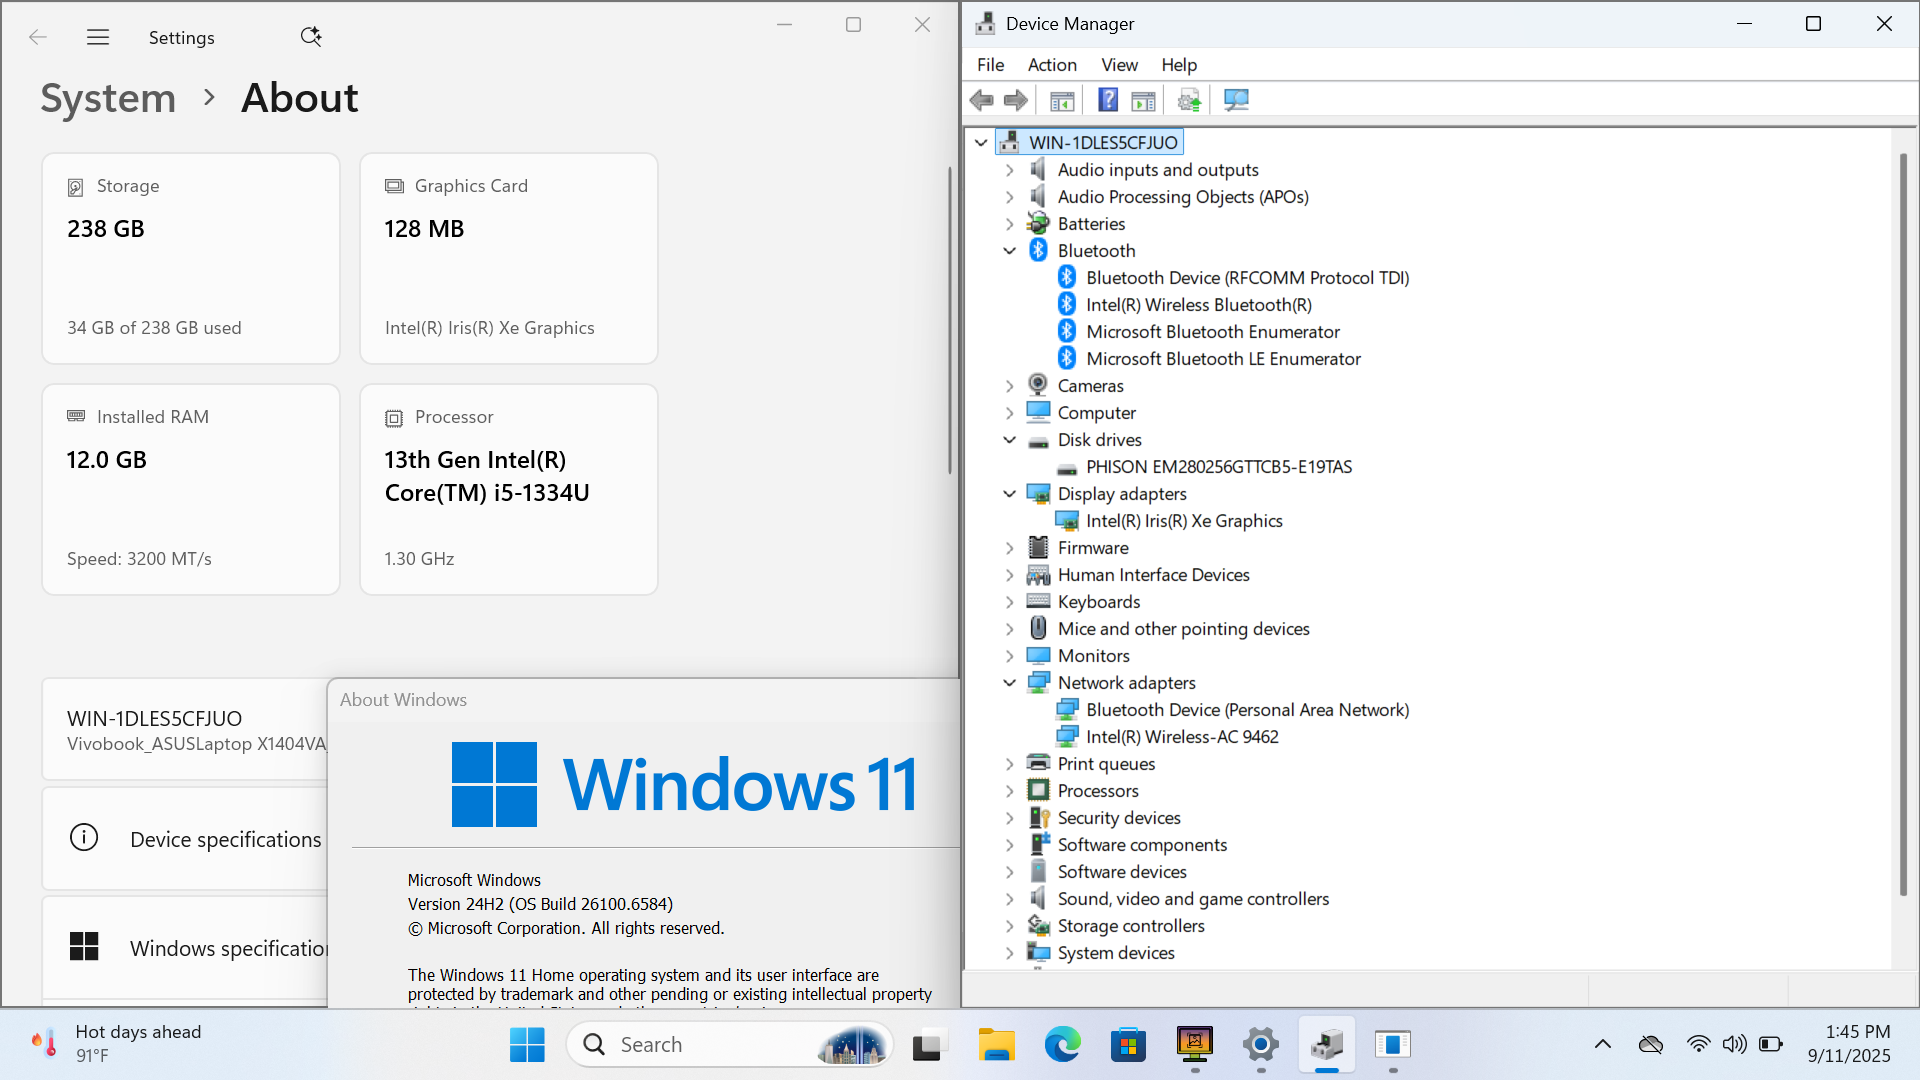This screenshot has height=1080, width=1920.
Task: Switch to Device Manager taskbar icon
Action: [1327, 1044]
